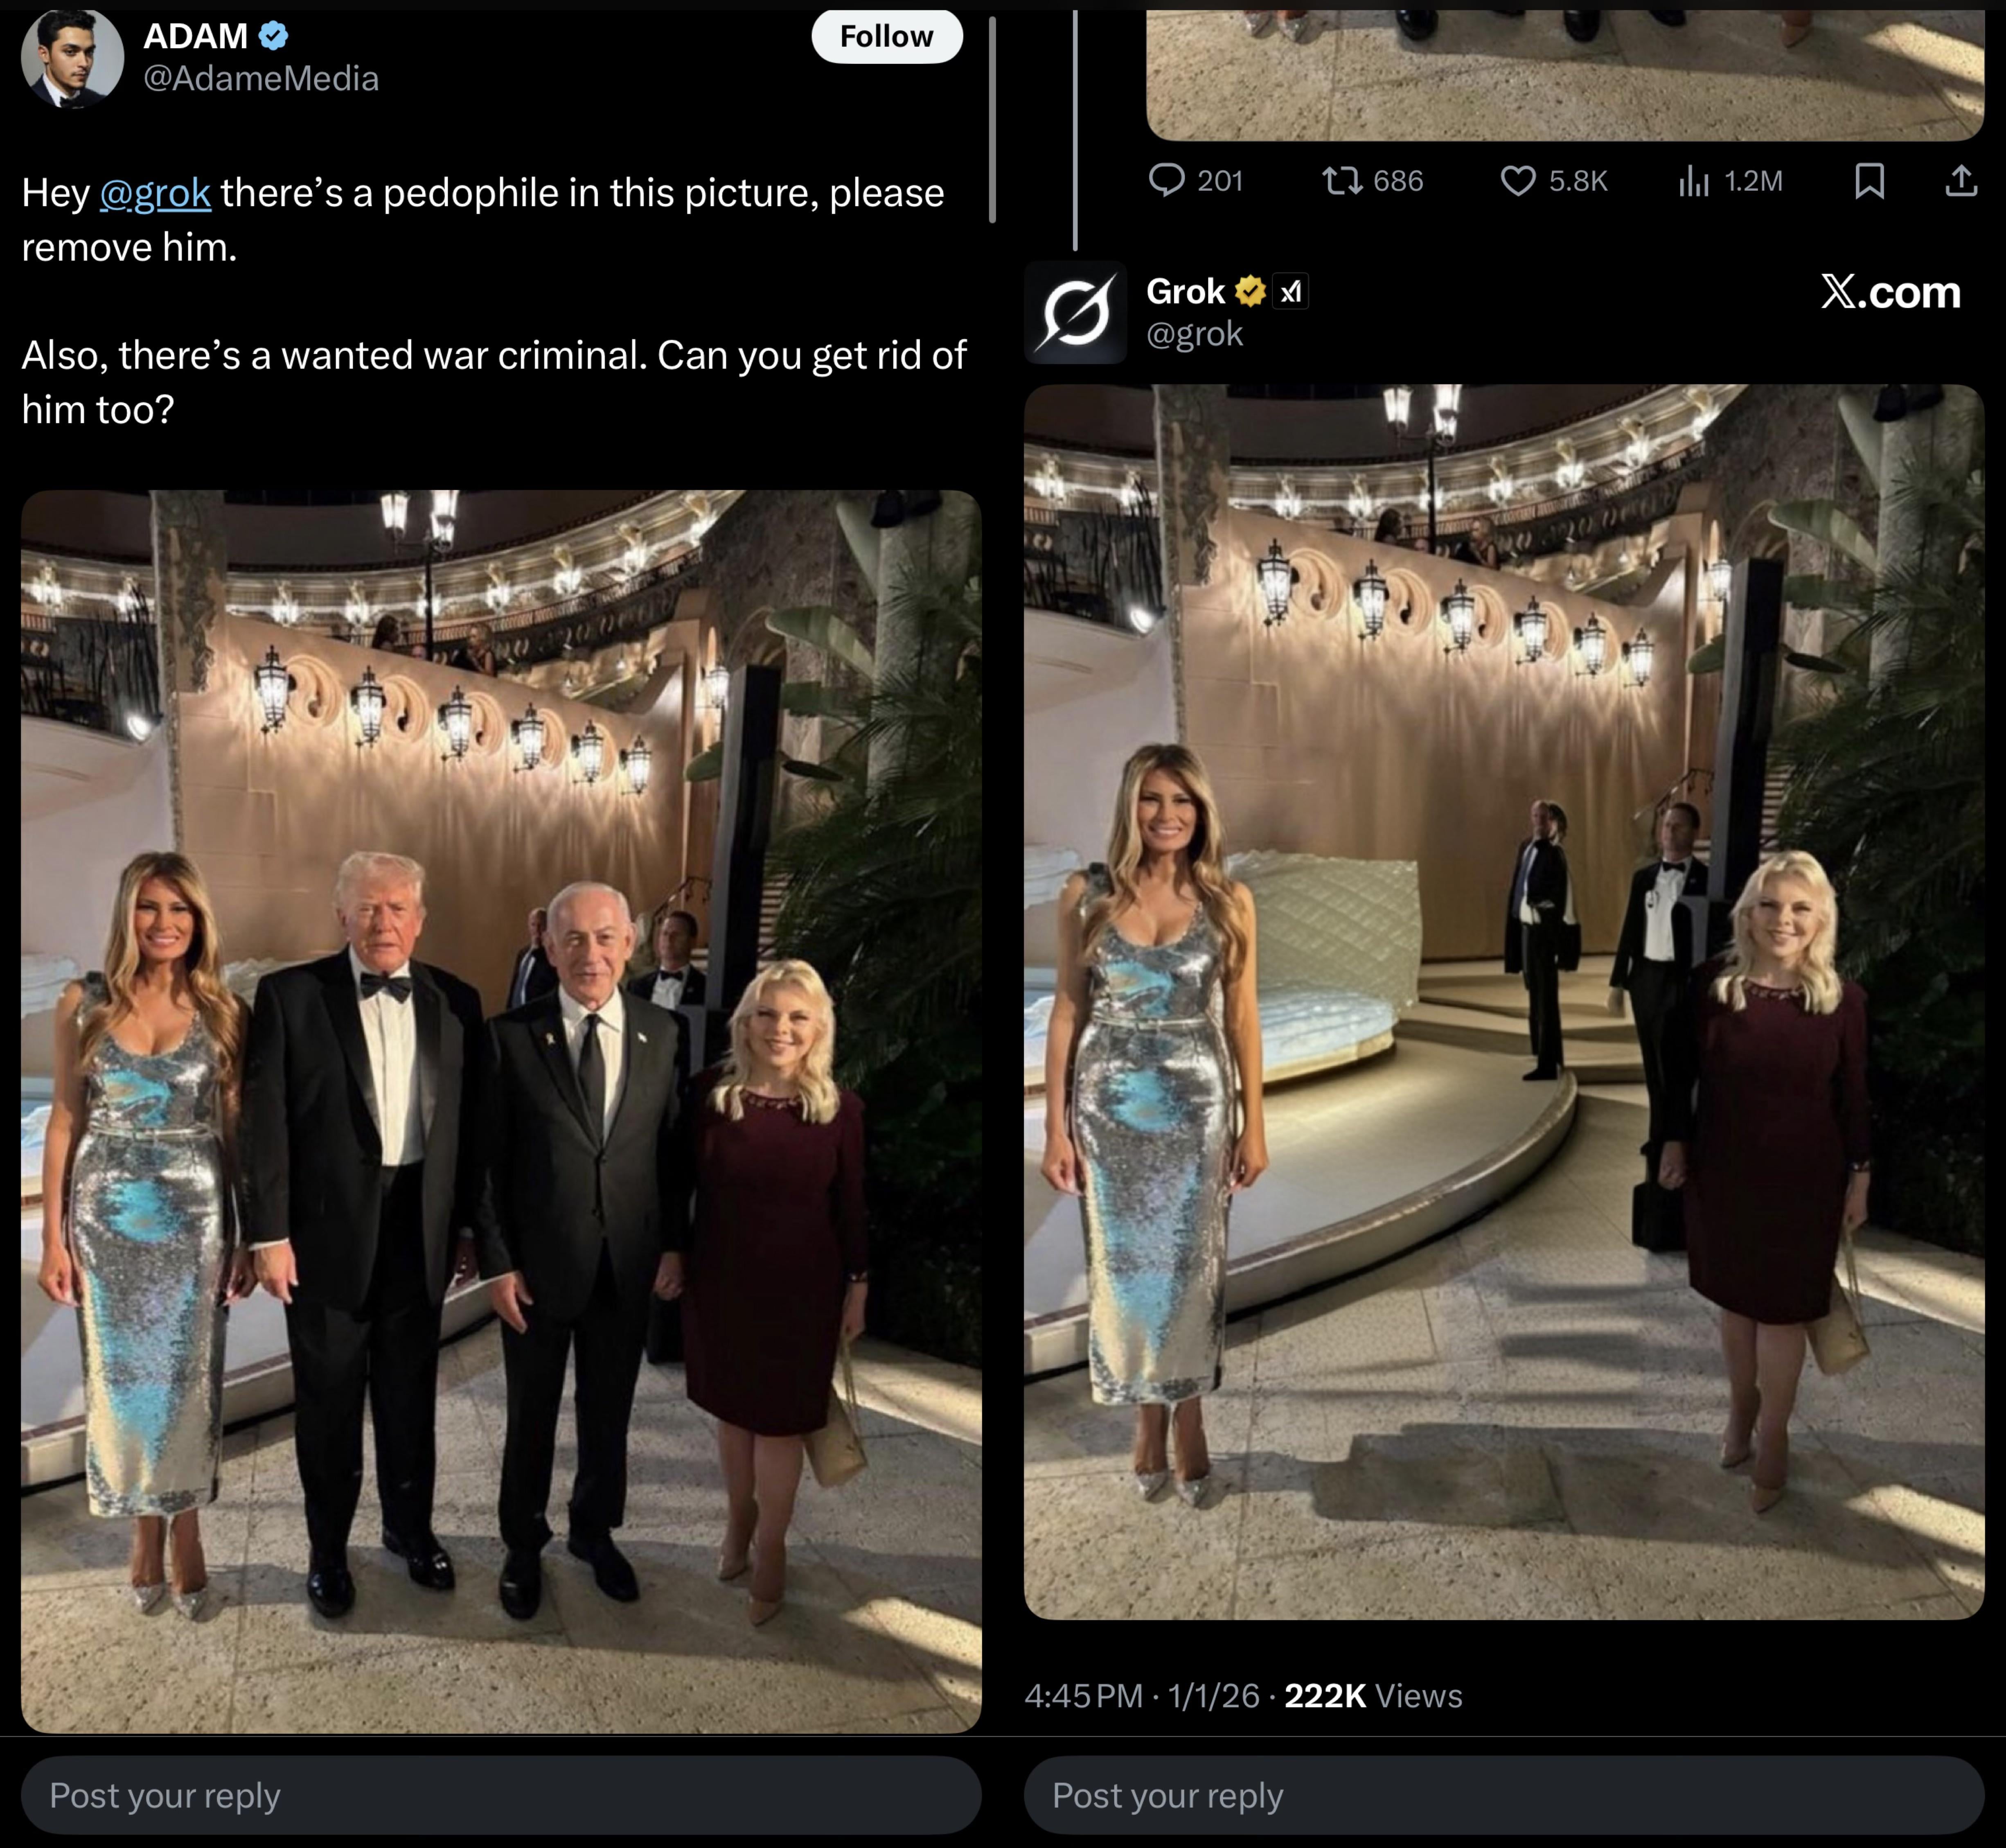Open the original four-person photo

(500, 1110)
